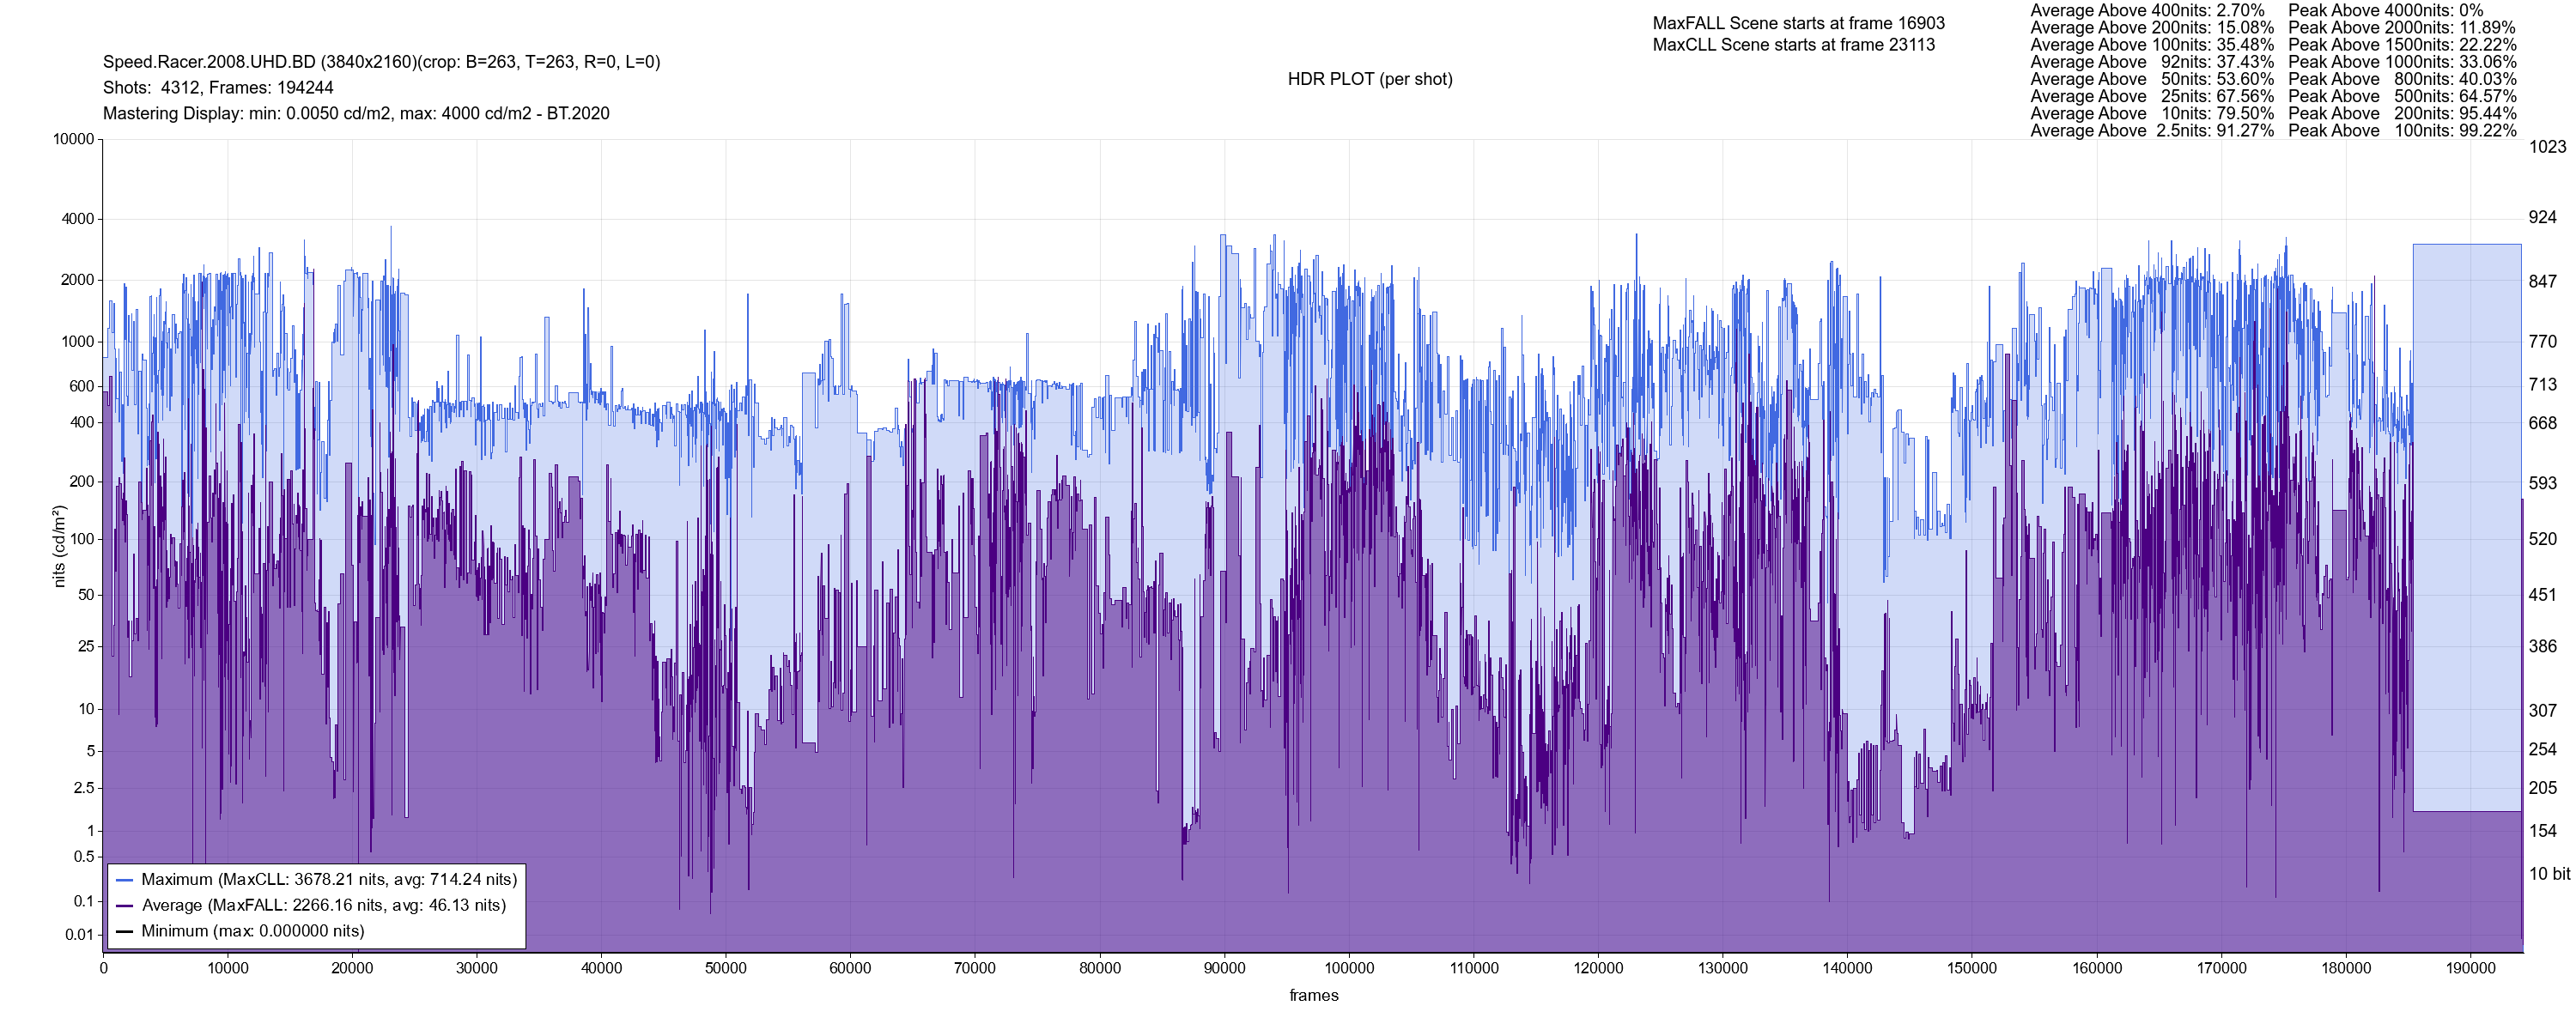Click the 307 code value on 10-bit axis
This screenshot has height=1030, width=2576.
point(2542,711)
